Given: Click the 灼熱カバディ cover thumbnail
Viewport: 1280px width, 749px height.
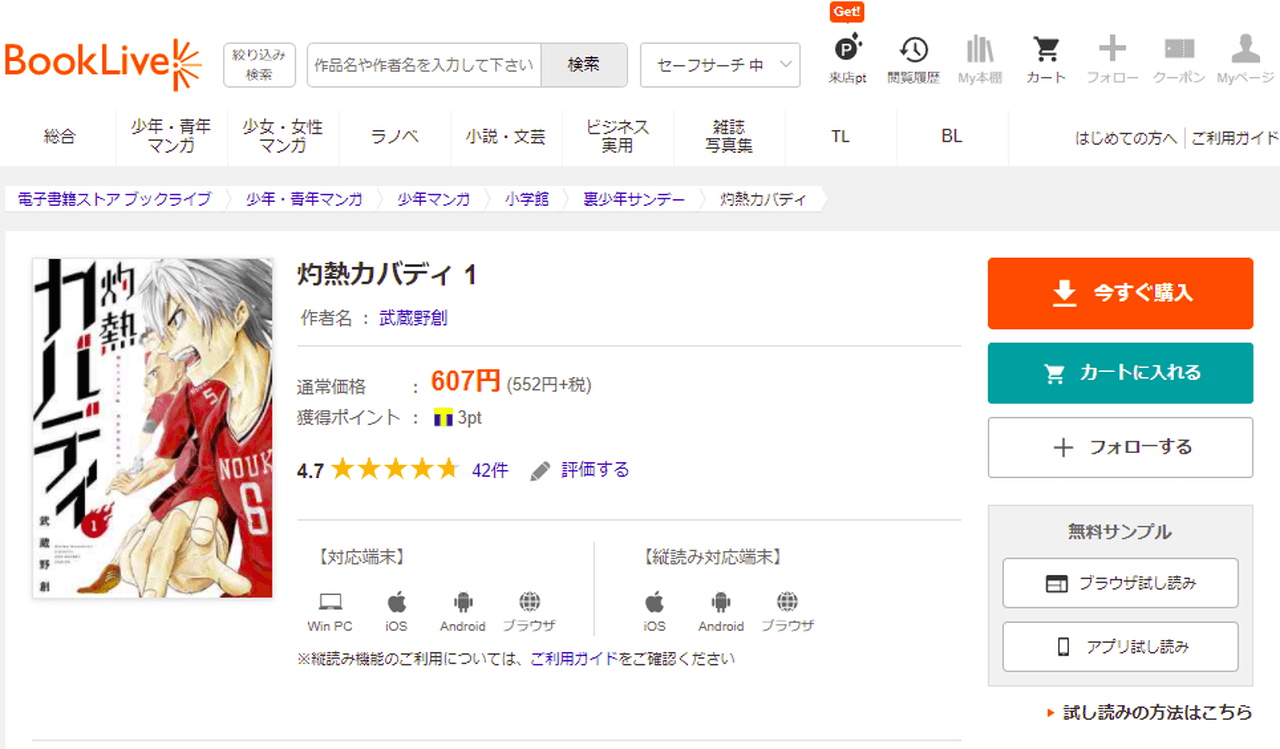Looking at the screenshot, I should [153, 428].
